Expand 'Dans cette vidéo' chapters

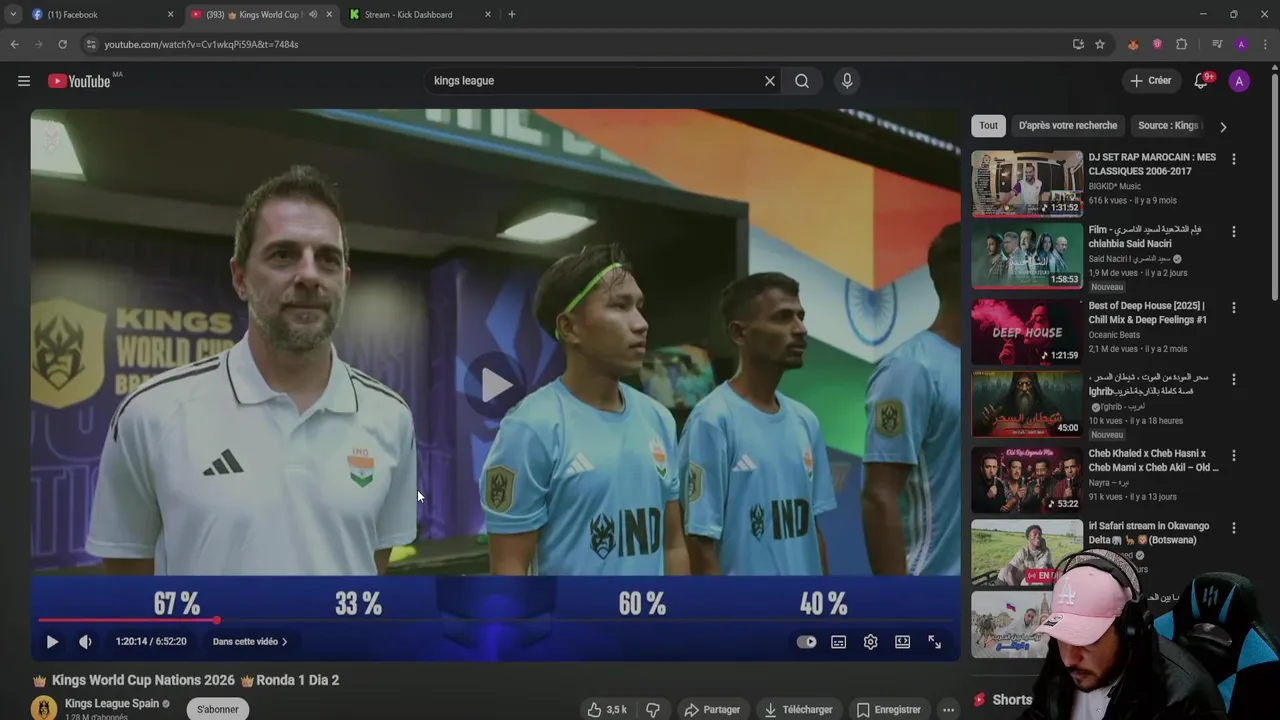(x=250, y=642)
